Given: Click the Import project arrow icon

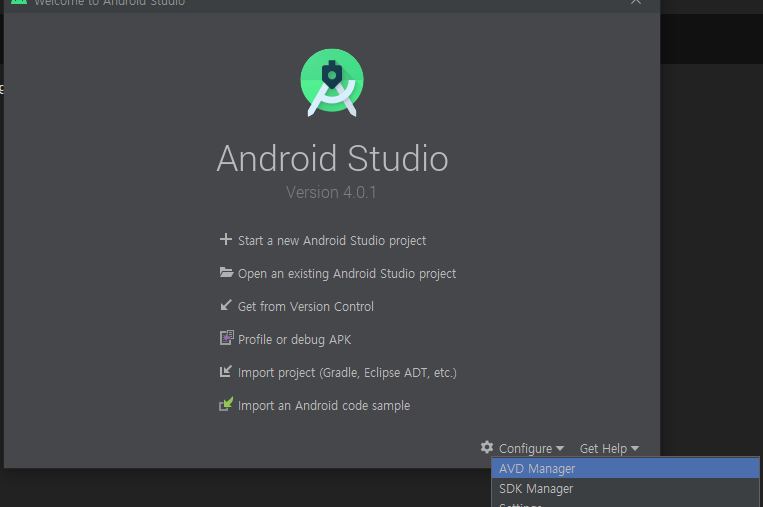Looking at the screenshot, I should [x=226, y=372].
